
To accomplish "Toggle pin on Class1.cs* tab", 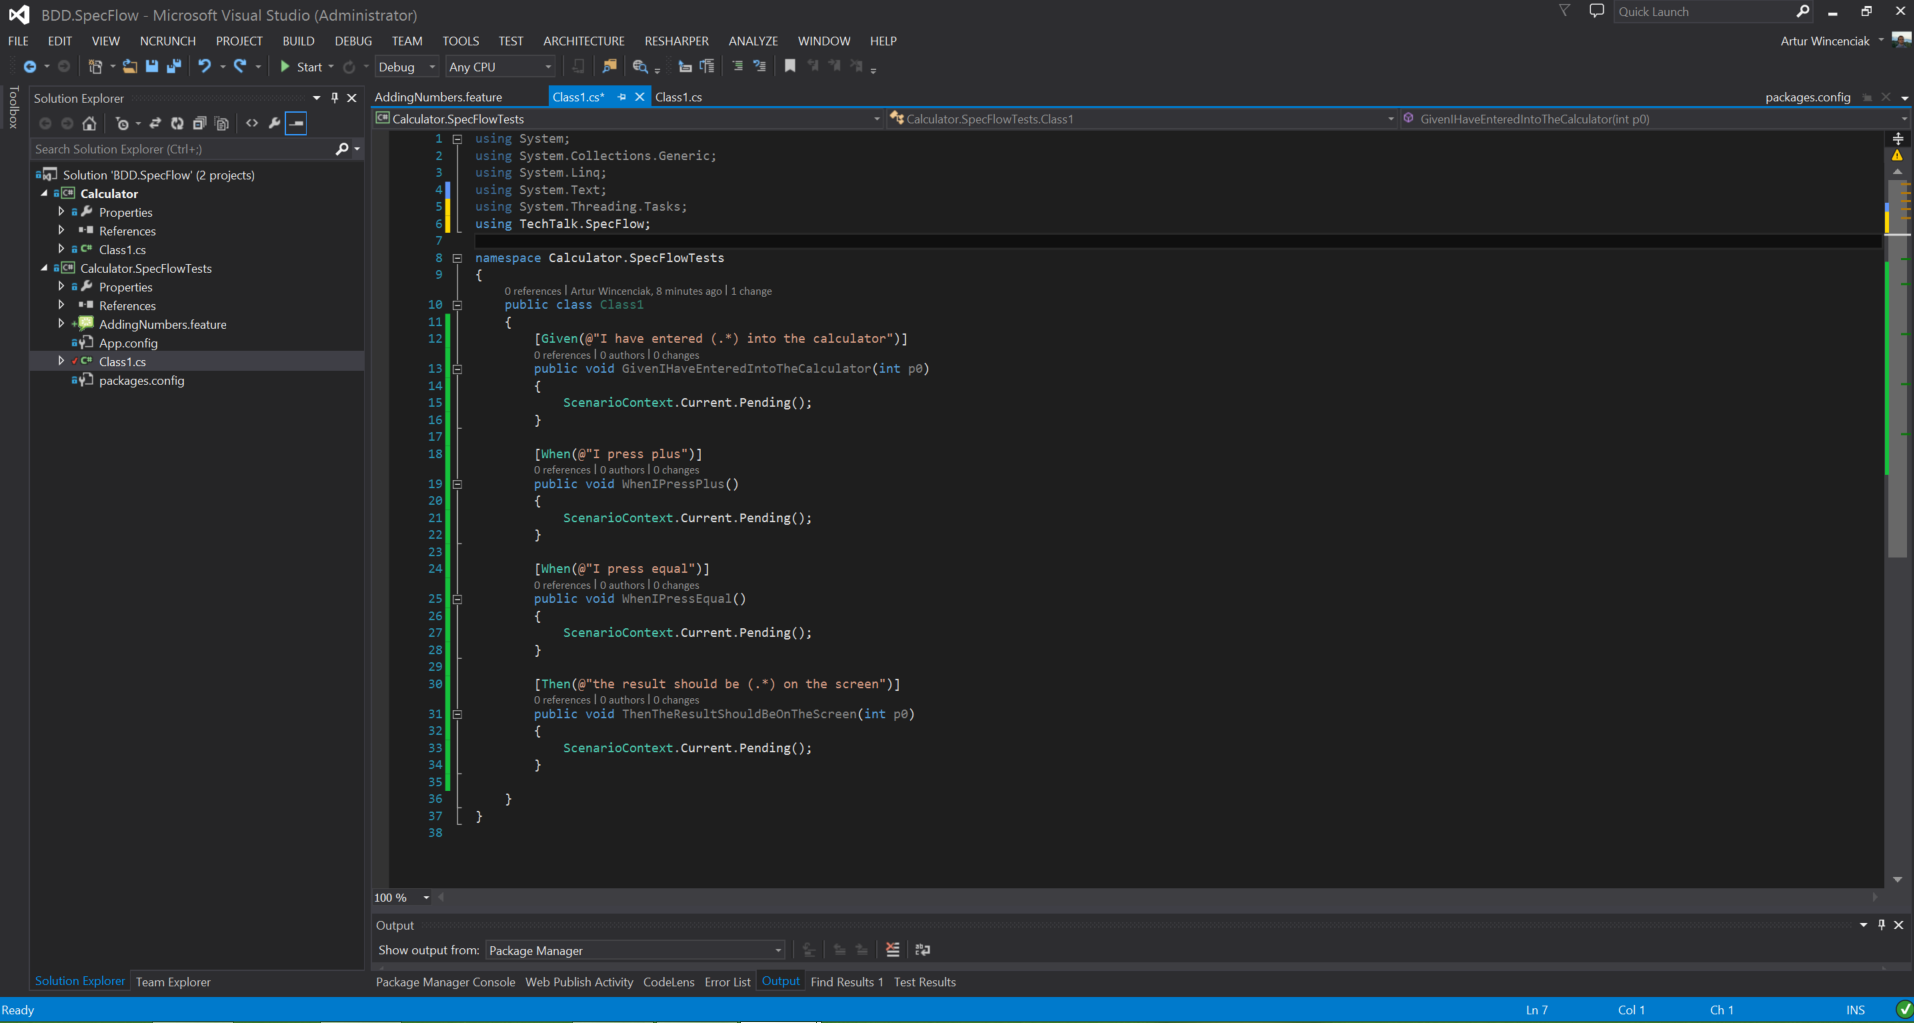I will pyautogui.click(x=622, y=97).
